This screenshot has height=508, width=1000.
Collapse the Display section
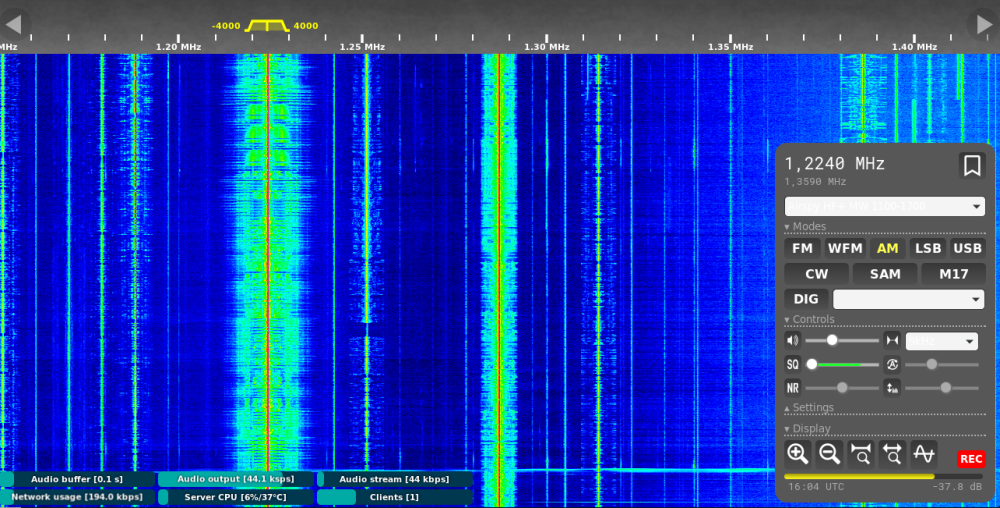pyautogui.click(x=810, y=429)
